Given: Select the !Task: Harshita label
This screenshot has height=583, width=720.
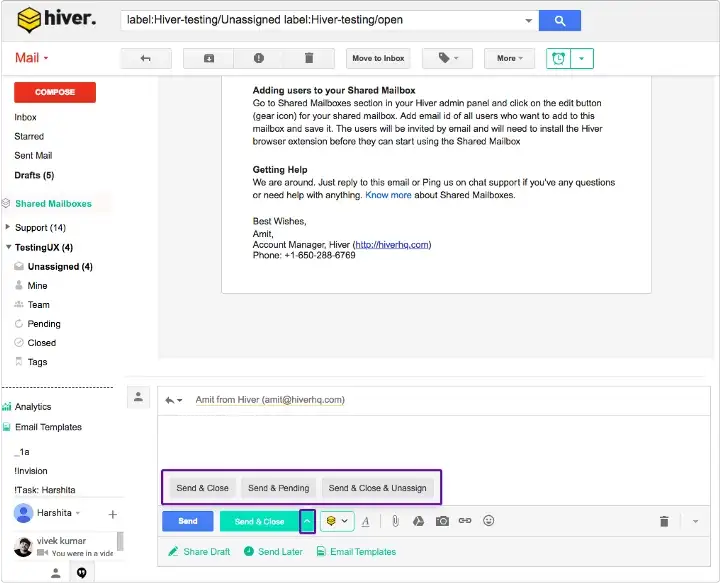Looking at the screenshot, I should point(45,490).
